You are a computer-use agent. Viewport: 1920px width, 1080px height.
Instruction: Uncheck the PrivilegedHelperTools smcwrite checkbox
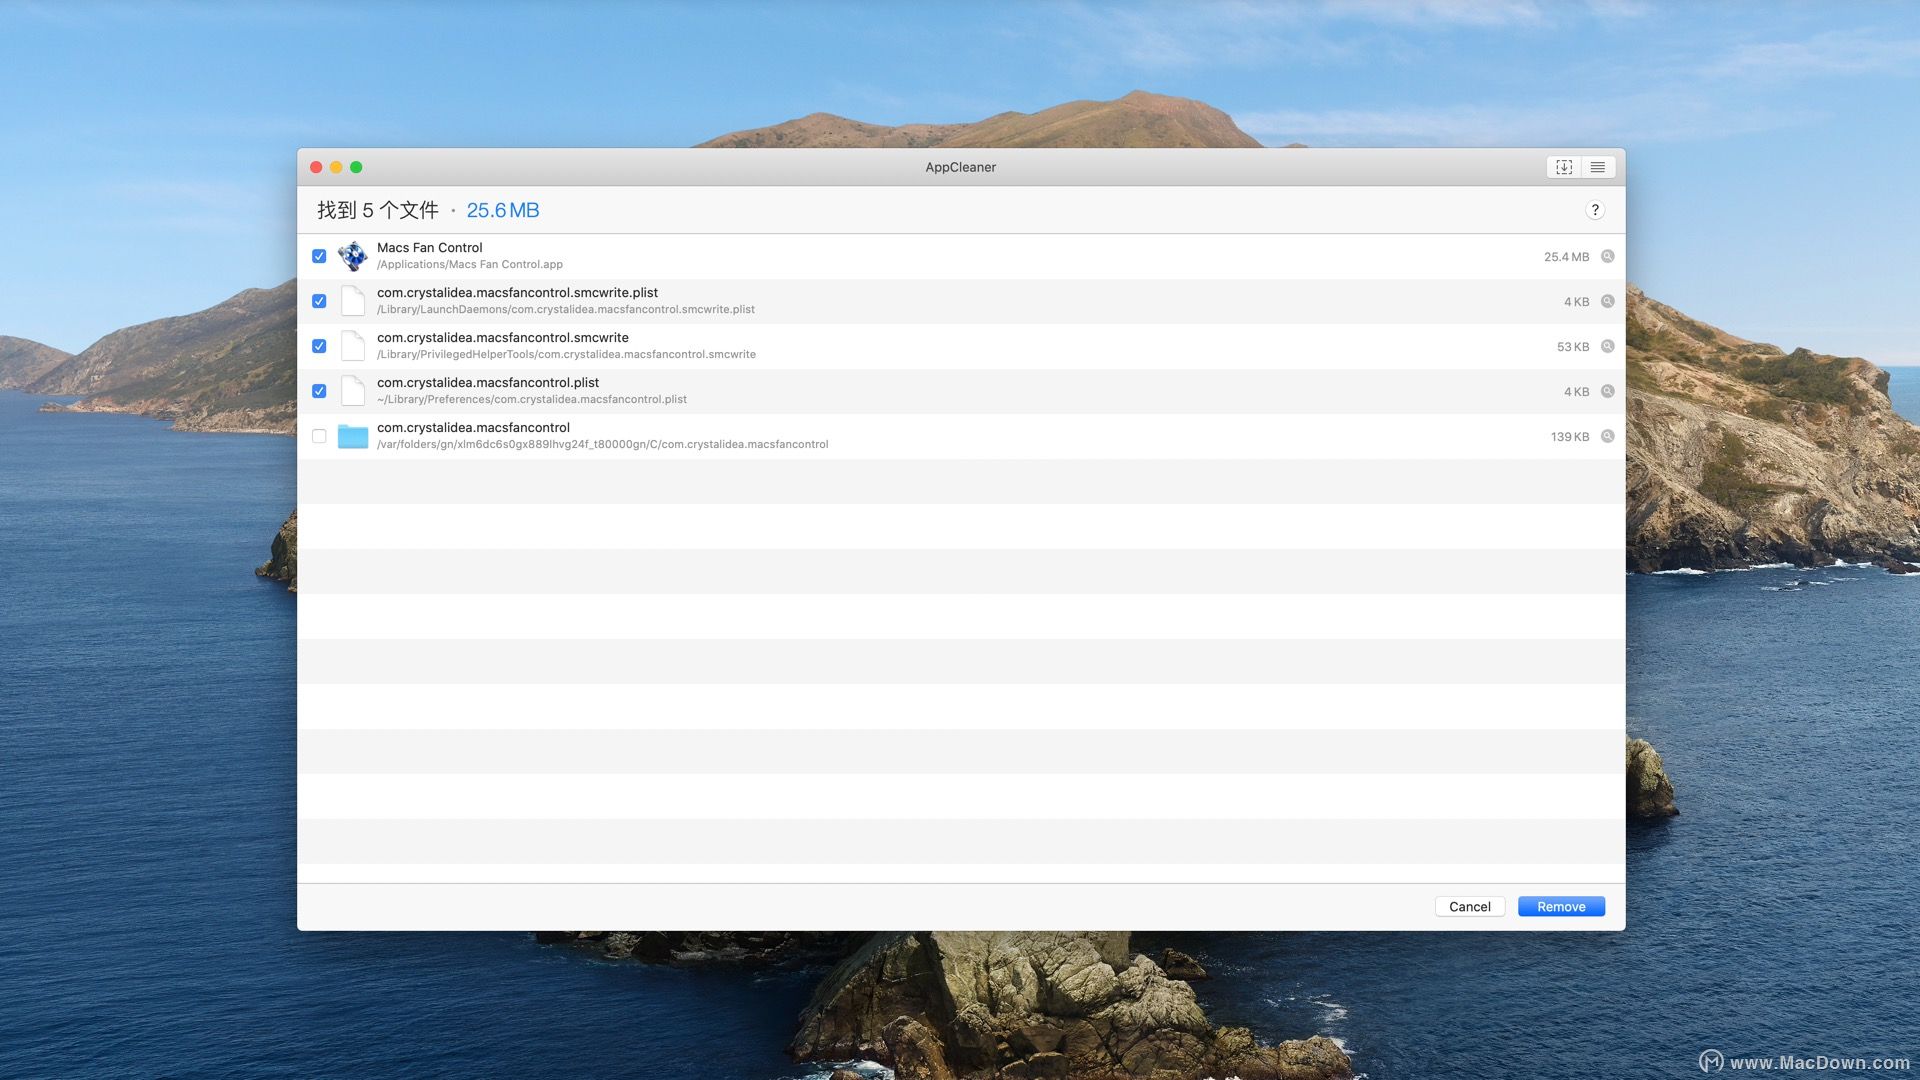(319, 346)
